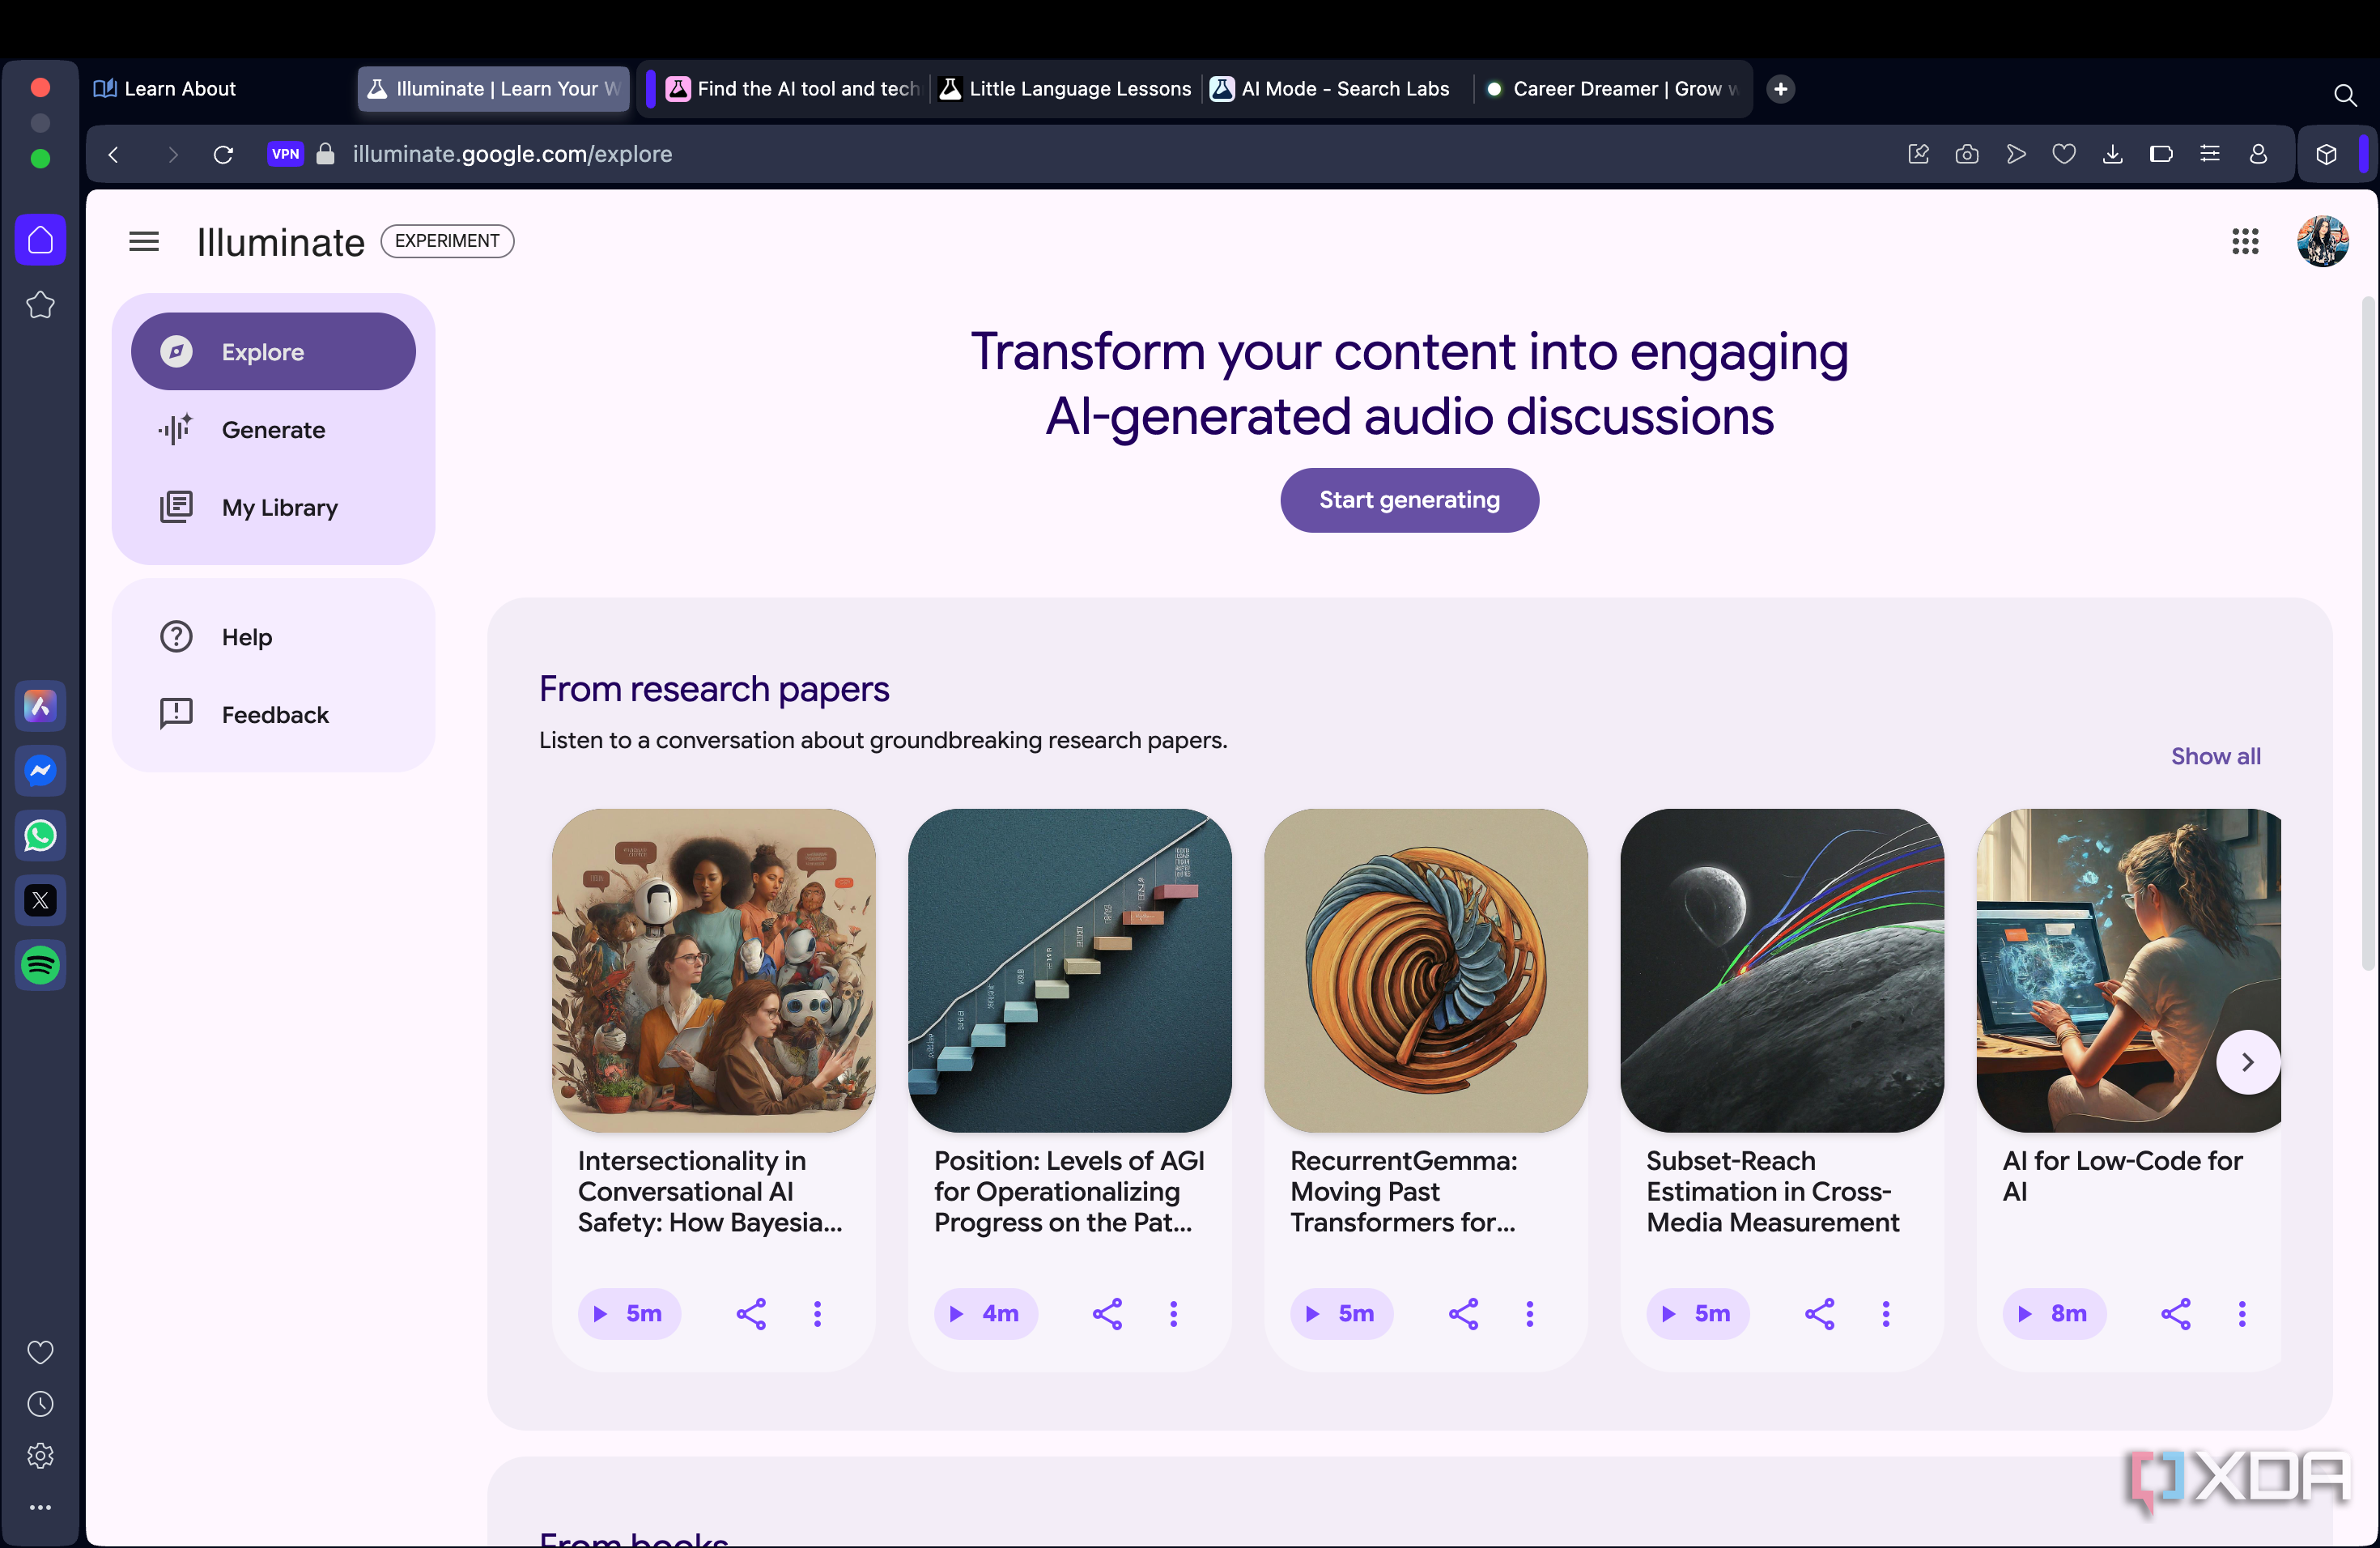Play the Intersectionality in Conversational AI audio
The width and height of the screenshot is (2380, 1548).
pyautogui.click(x=629, y=1313)
